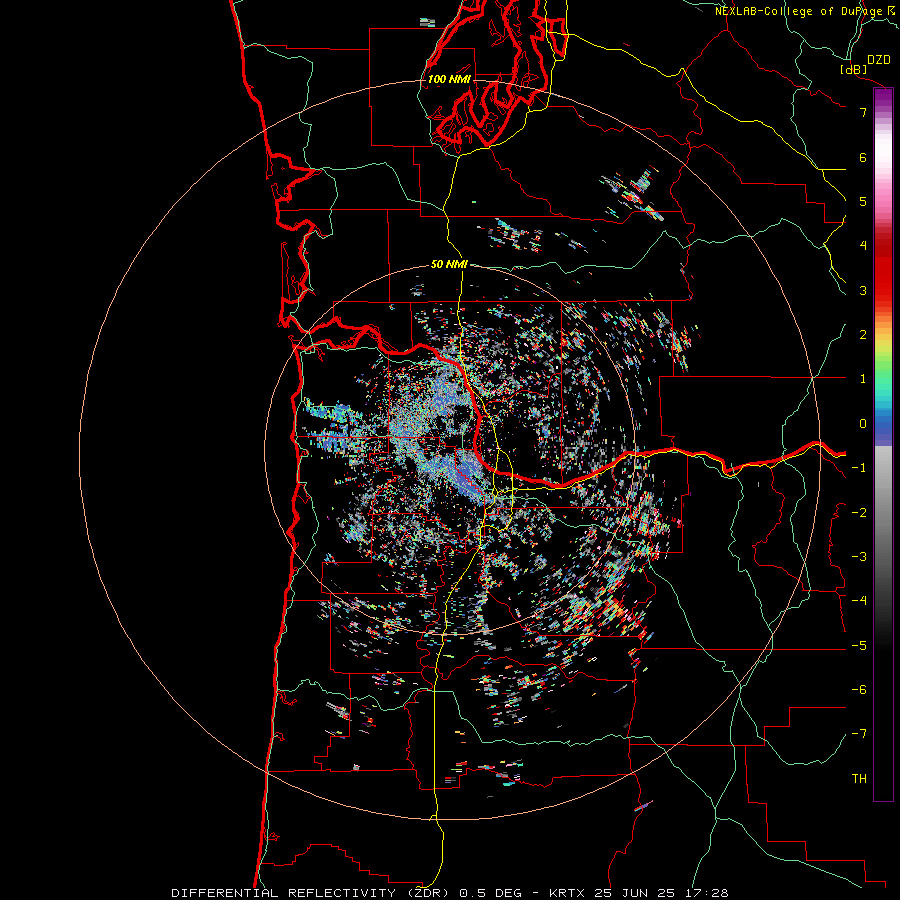Click the Differential Reflectivity (ZDR) product title

coord(312,893)
